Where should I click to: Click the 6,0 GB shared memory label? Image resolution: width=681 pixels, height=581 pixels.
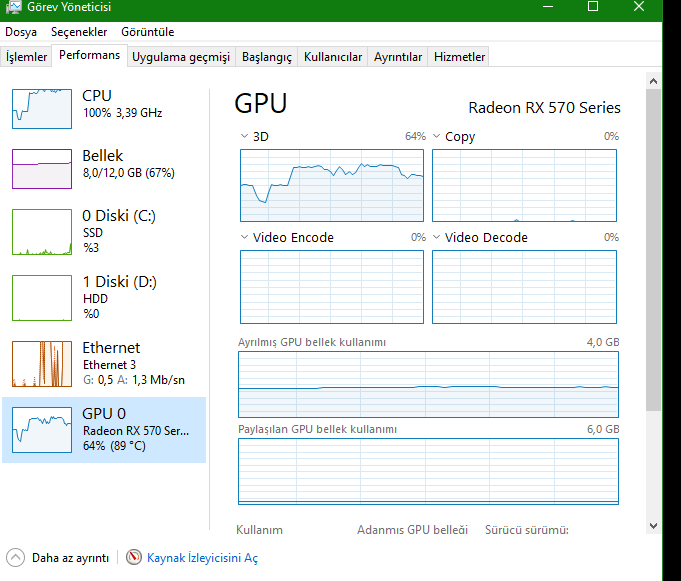(603, 429)
